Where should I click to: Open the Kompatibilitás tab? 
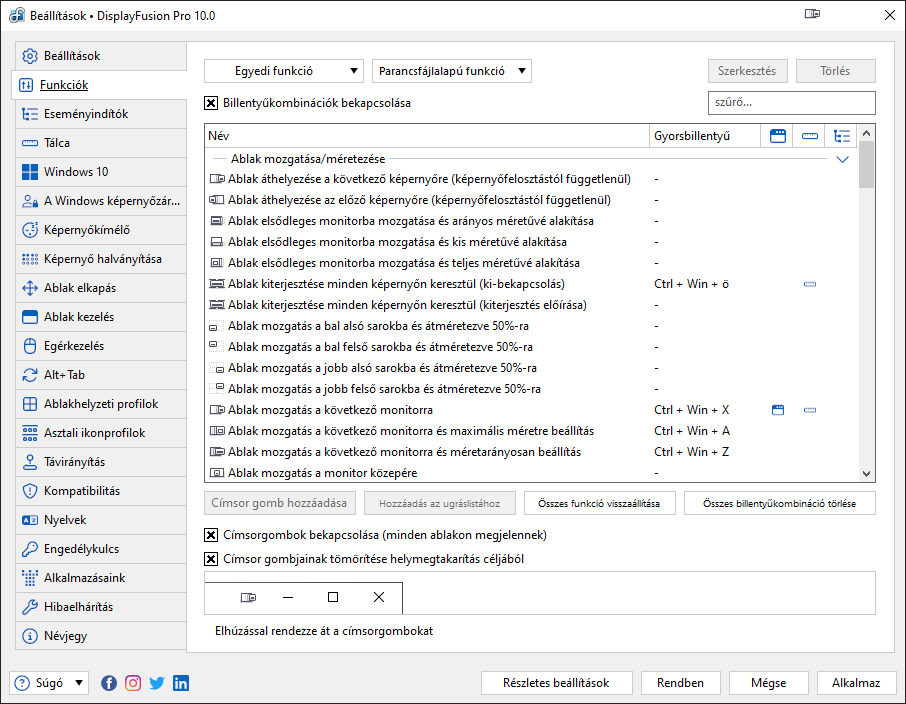tap(101, 491)
